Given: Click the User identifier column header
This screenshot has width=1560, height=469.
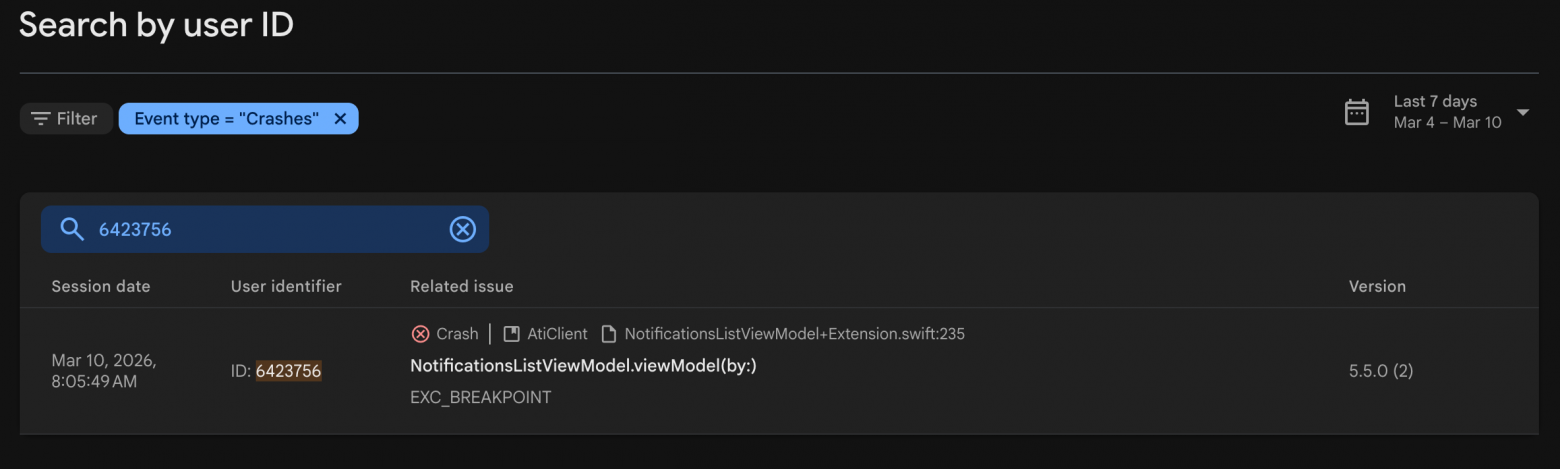Looking at the screenshot, I should [286, 286].
